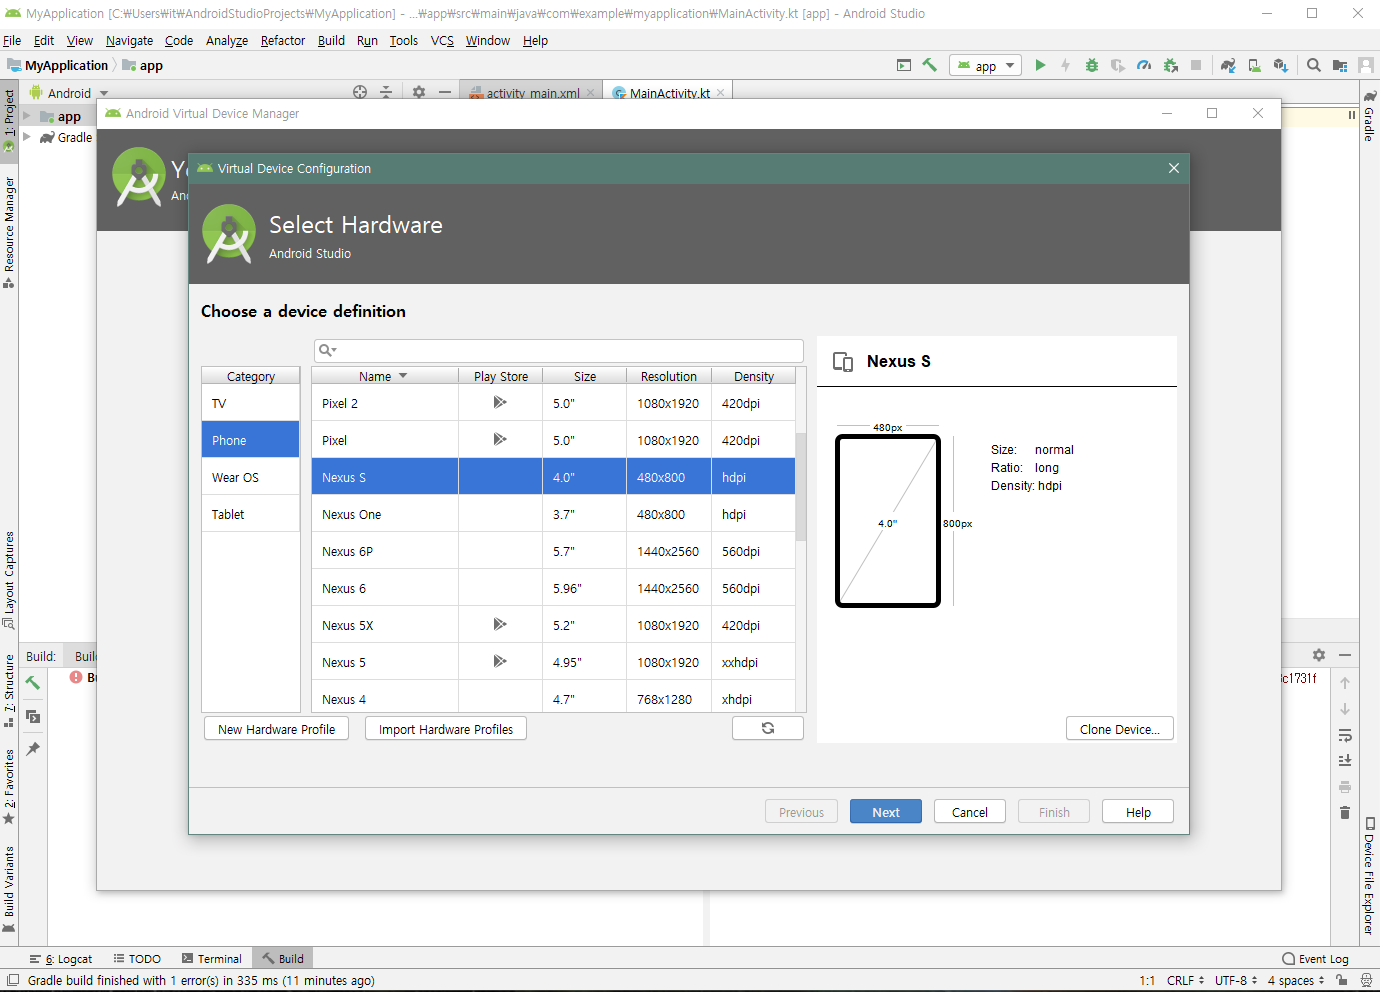Expand the Gradle Scripts tree node
This screenshot has height=992, width=1380.
[27, 137]
